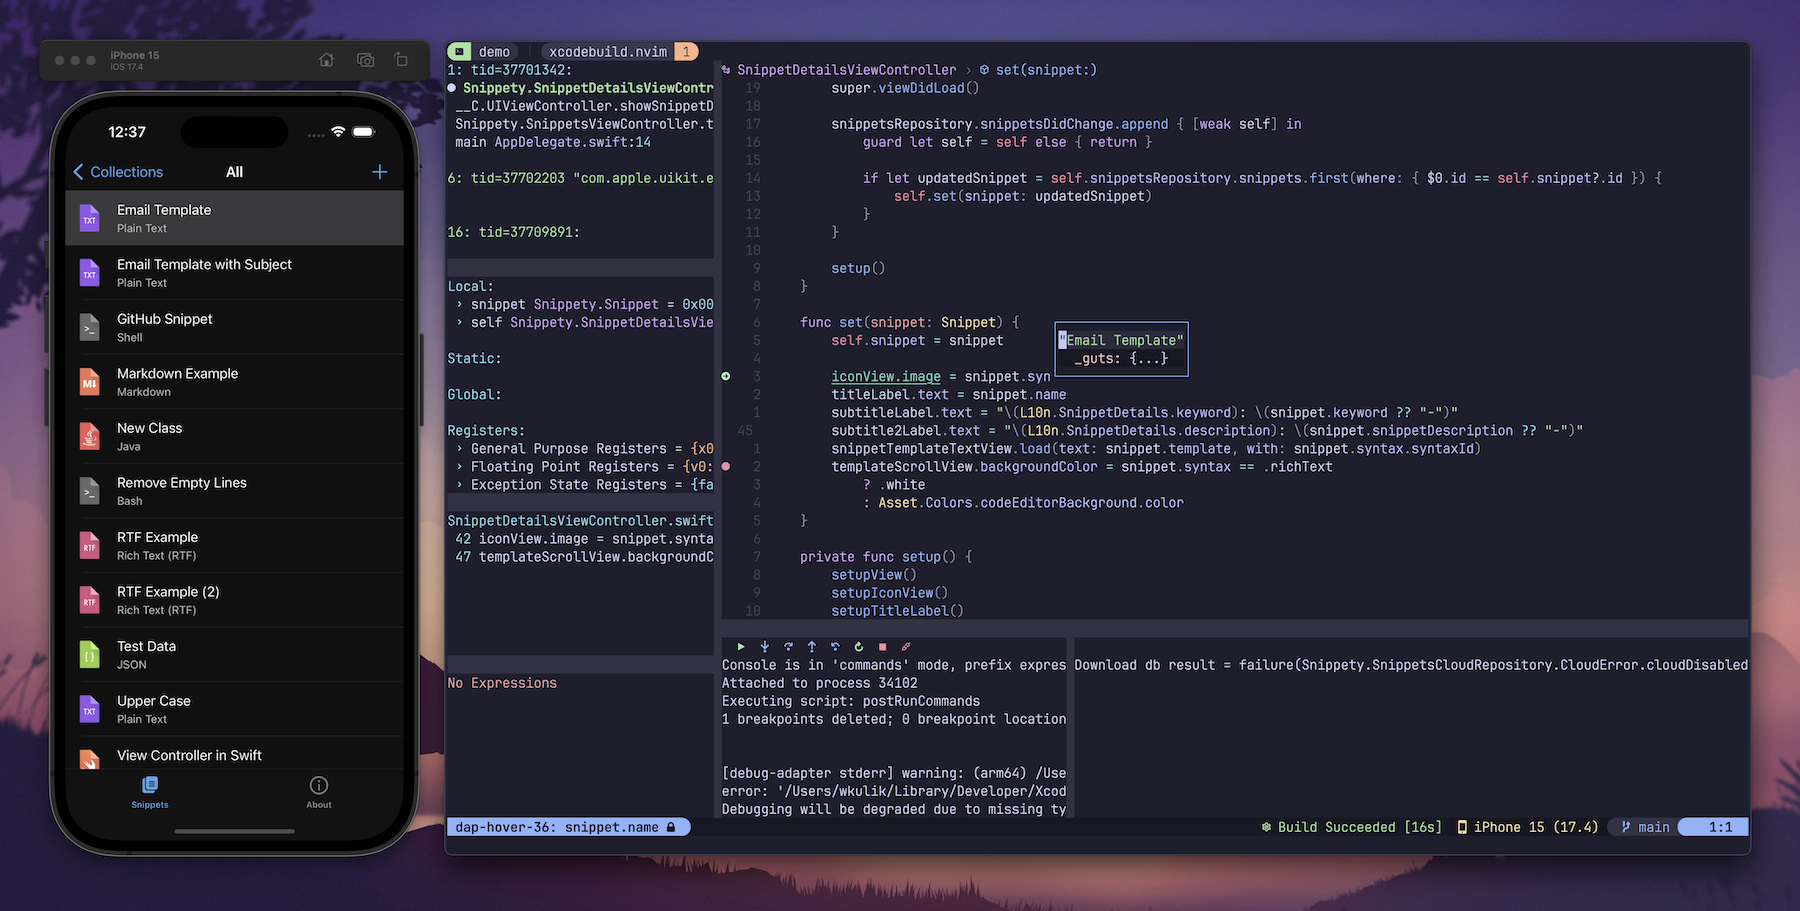The width and height of the screenshot is (1800, 911).
Task: Click the Step Into down-arrow icon
Action: (x=765, y=647)
